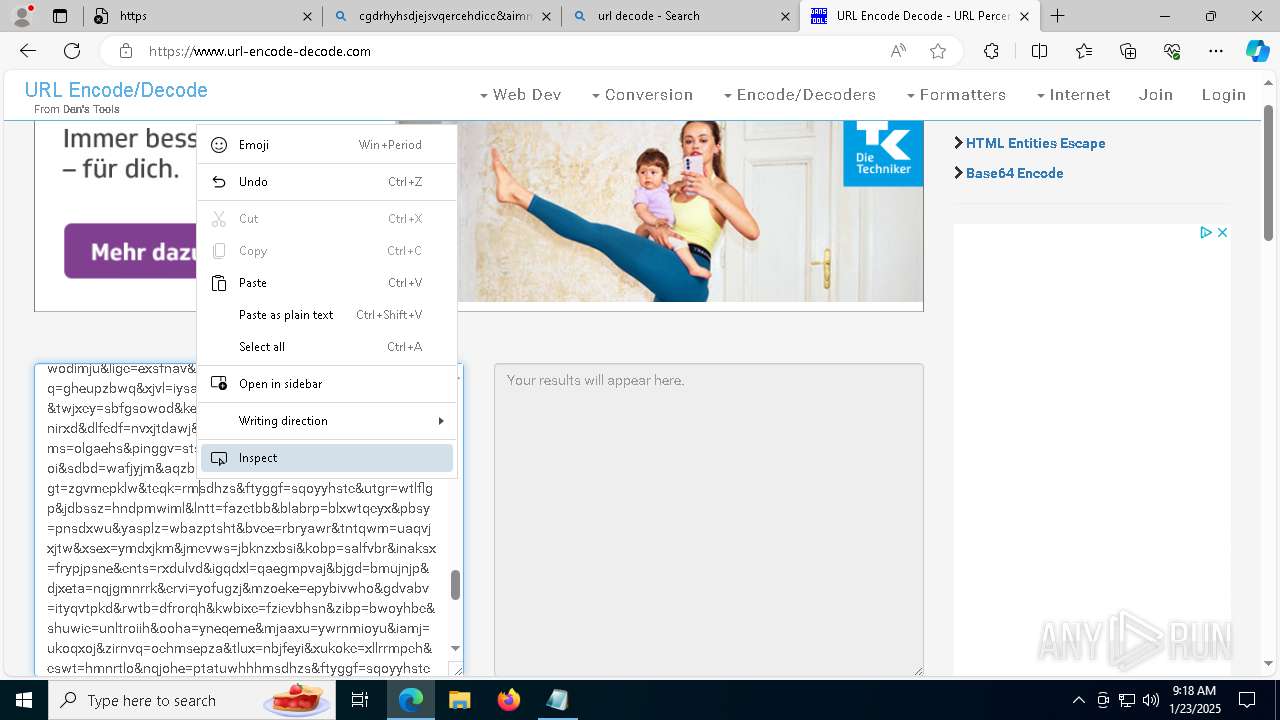The image size is (1280, 720).
Task: Close the URL Encode Decode tab
Action: [x=1024, y=16]
